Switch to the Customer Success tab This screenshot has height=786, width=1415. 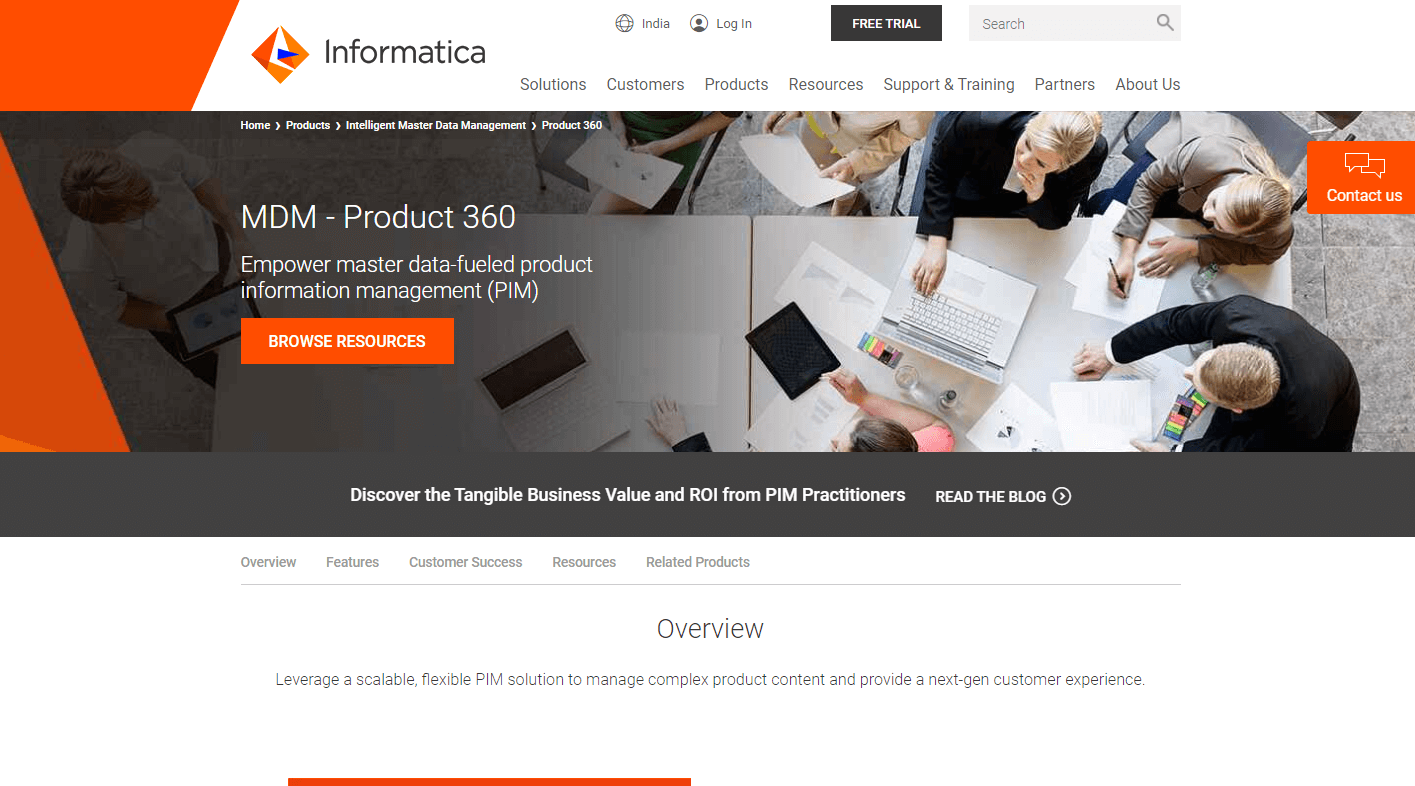pyautogui.click(x=465, y=562)
